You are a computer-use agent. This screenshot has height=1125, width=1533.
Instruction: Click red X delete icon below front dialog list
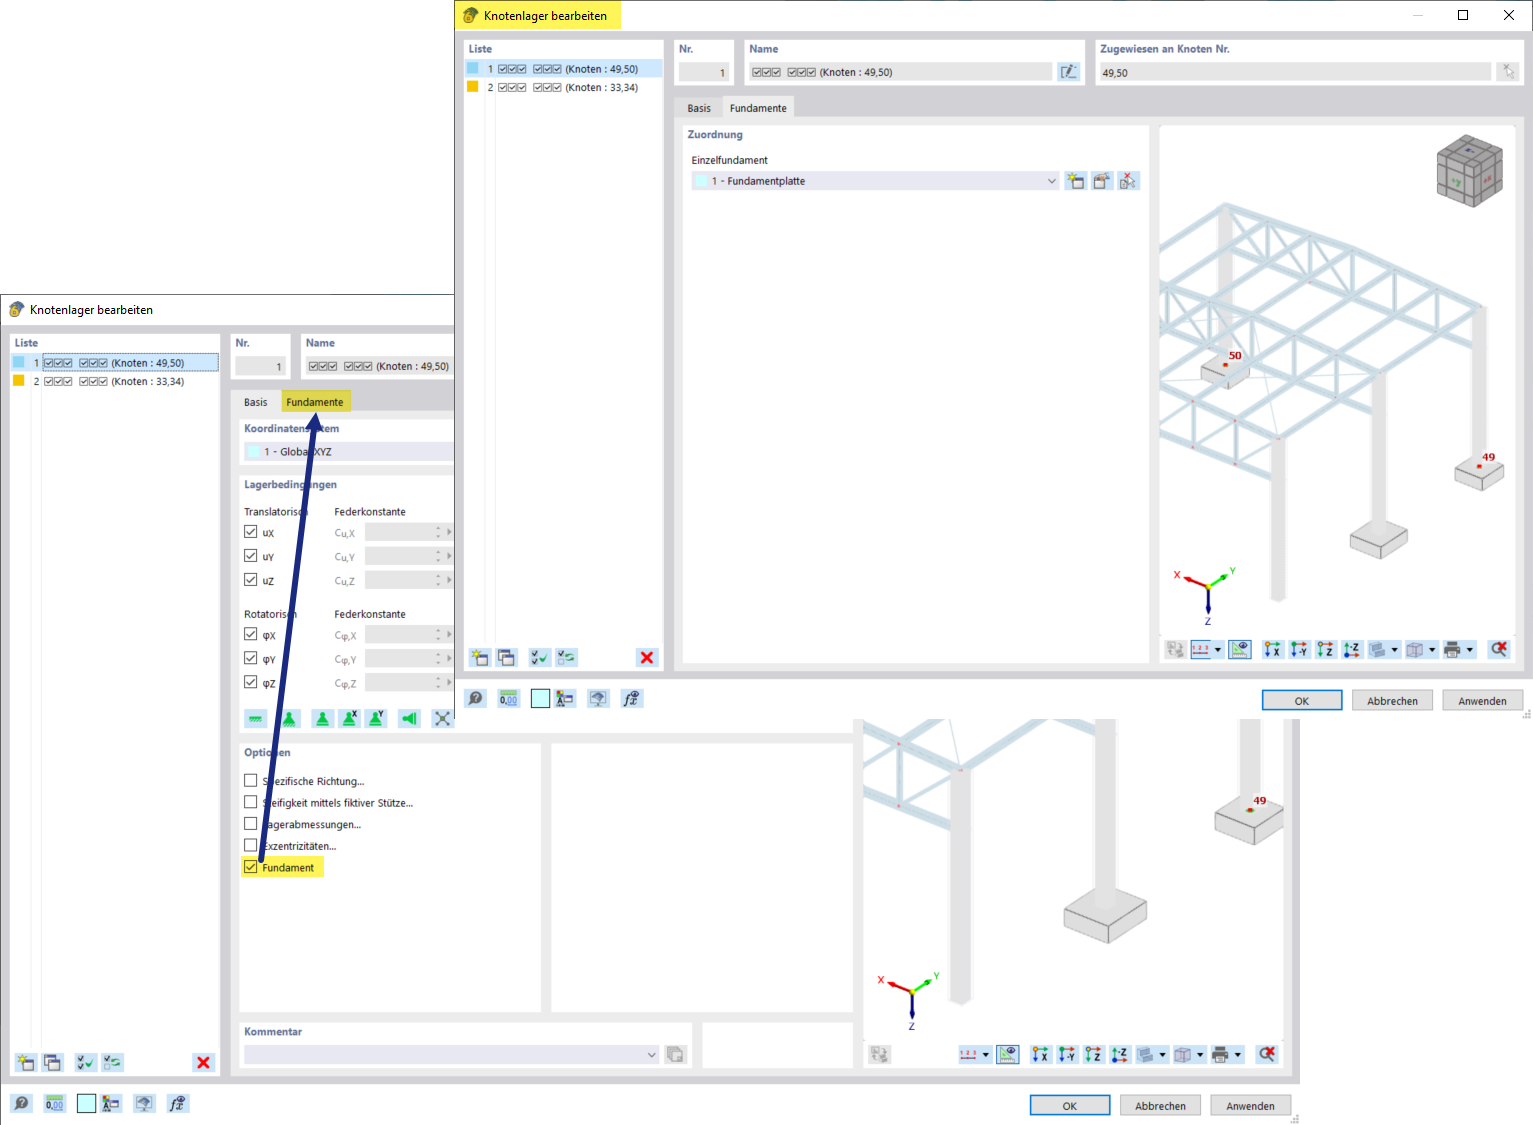pos(647,658)
